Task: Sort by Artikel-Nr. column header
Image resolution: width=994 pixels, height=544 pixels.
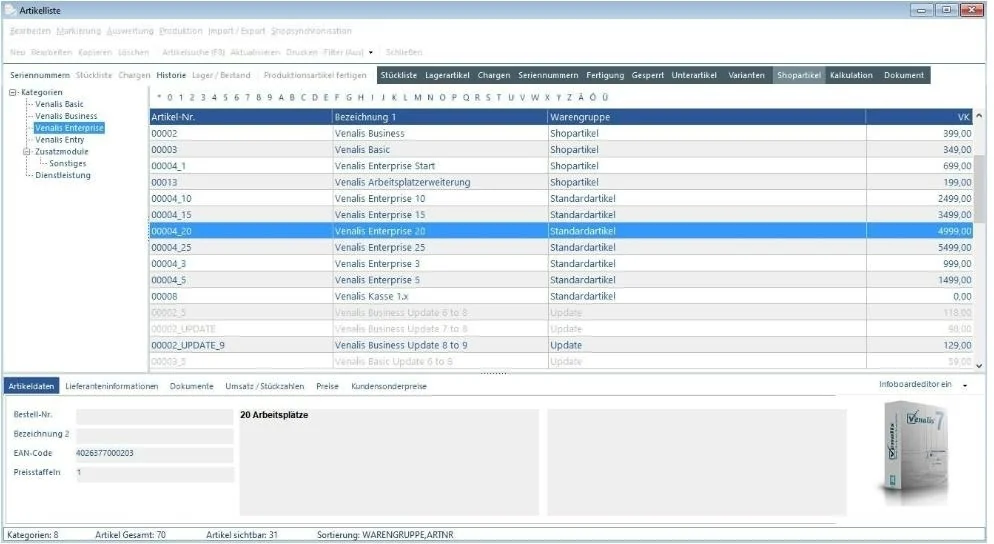Action: pos(241,117)
